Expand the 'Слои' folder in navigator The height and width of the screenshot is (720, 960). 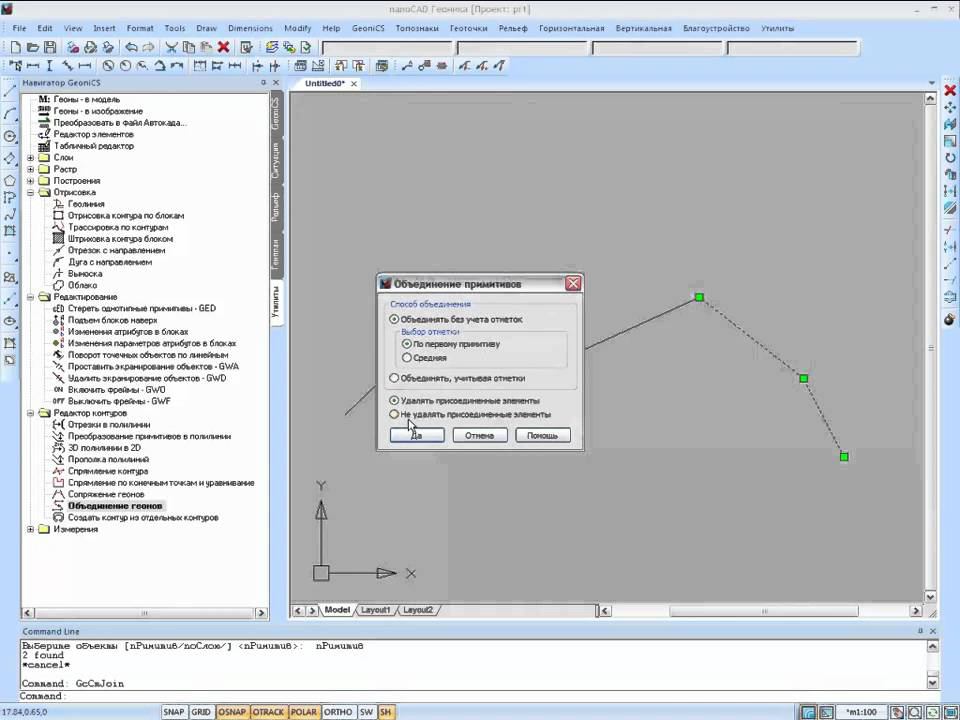tap(30, 158)
